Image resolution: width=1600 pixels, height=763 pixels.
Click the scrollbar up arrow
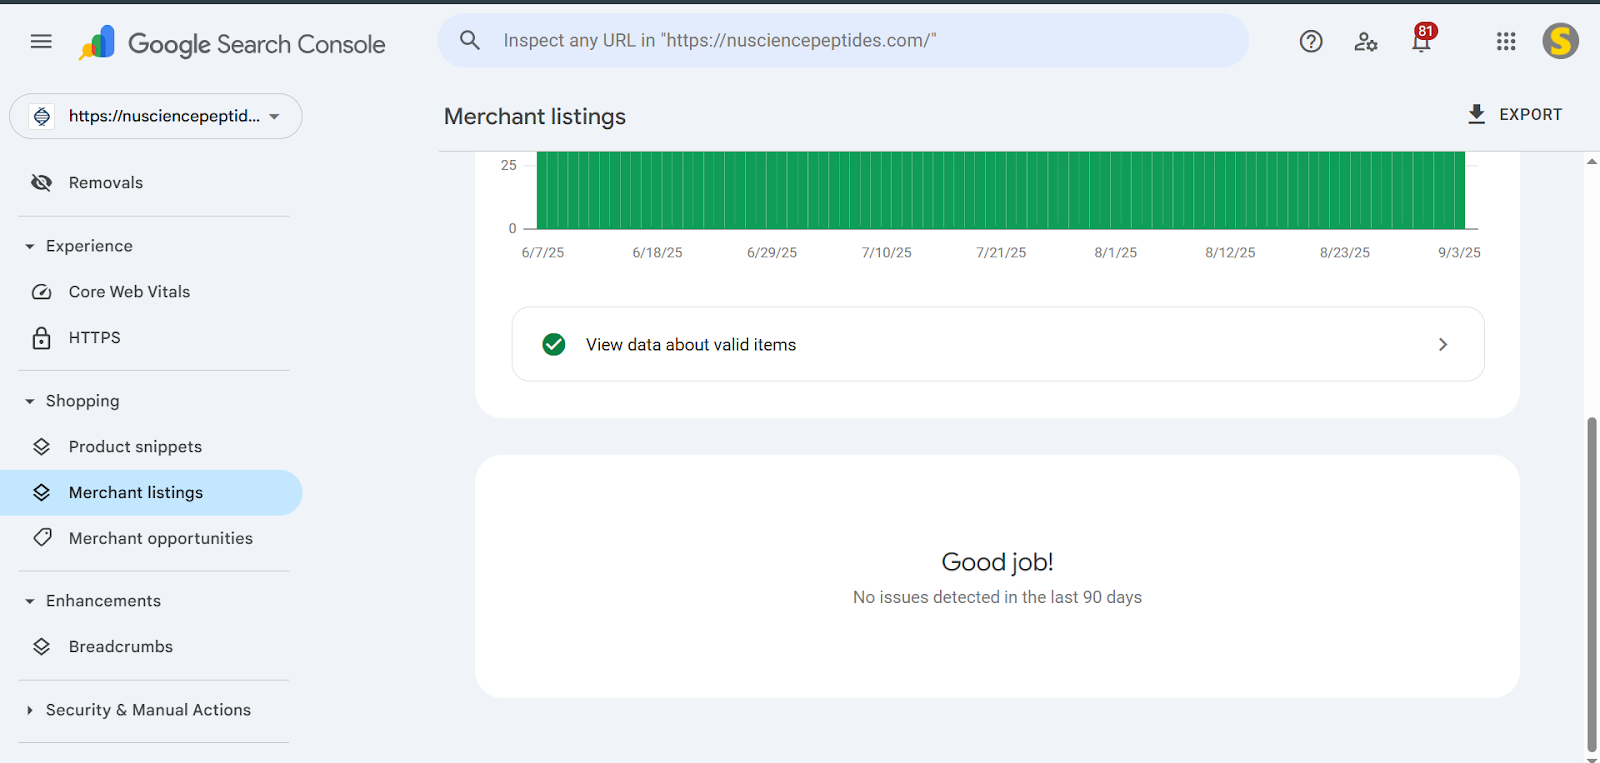pyautogui.click(x=1592, y=161)
